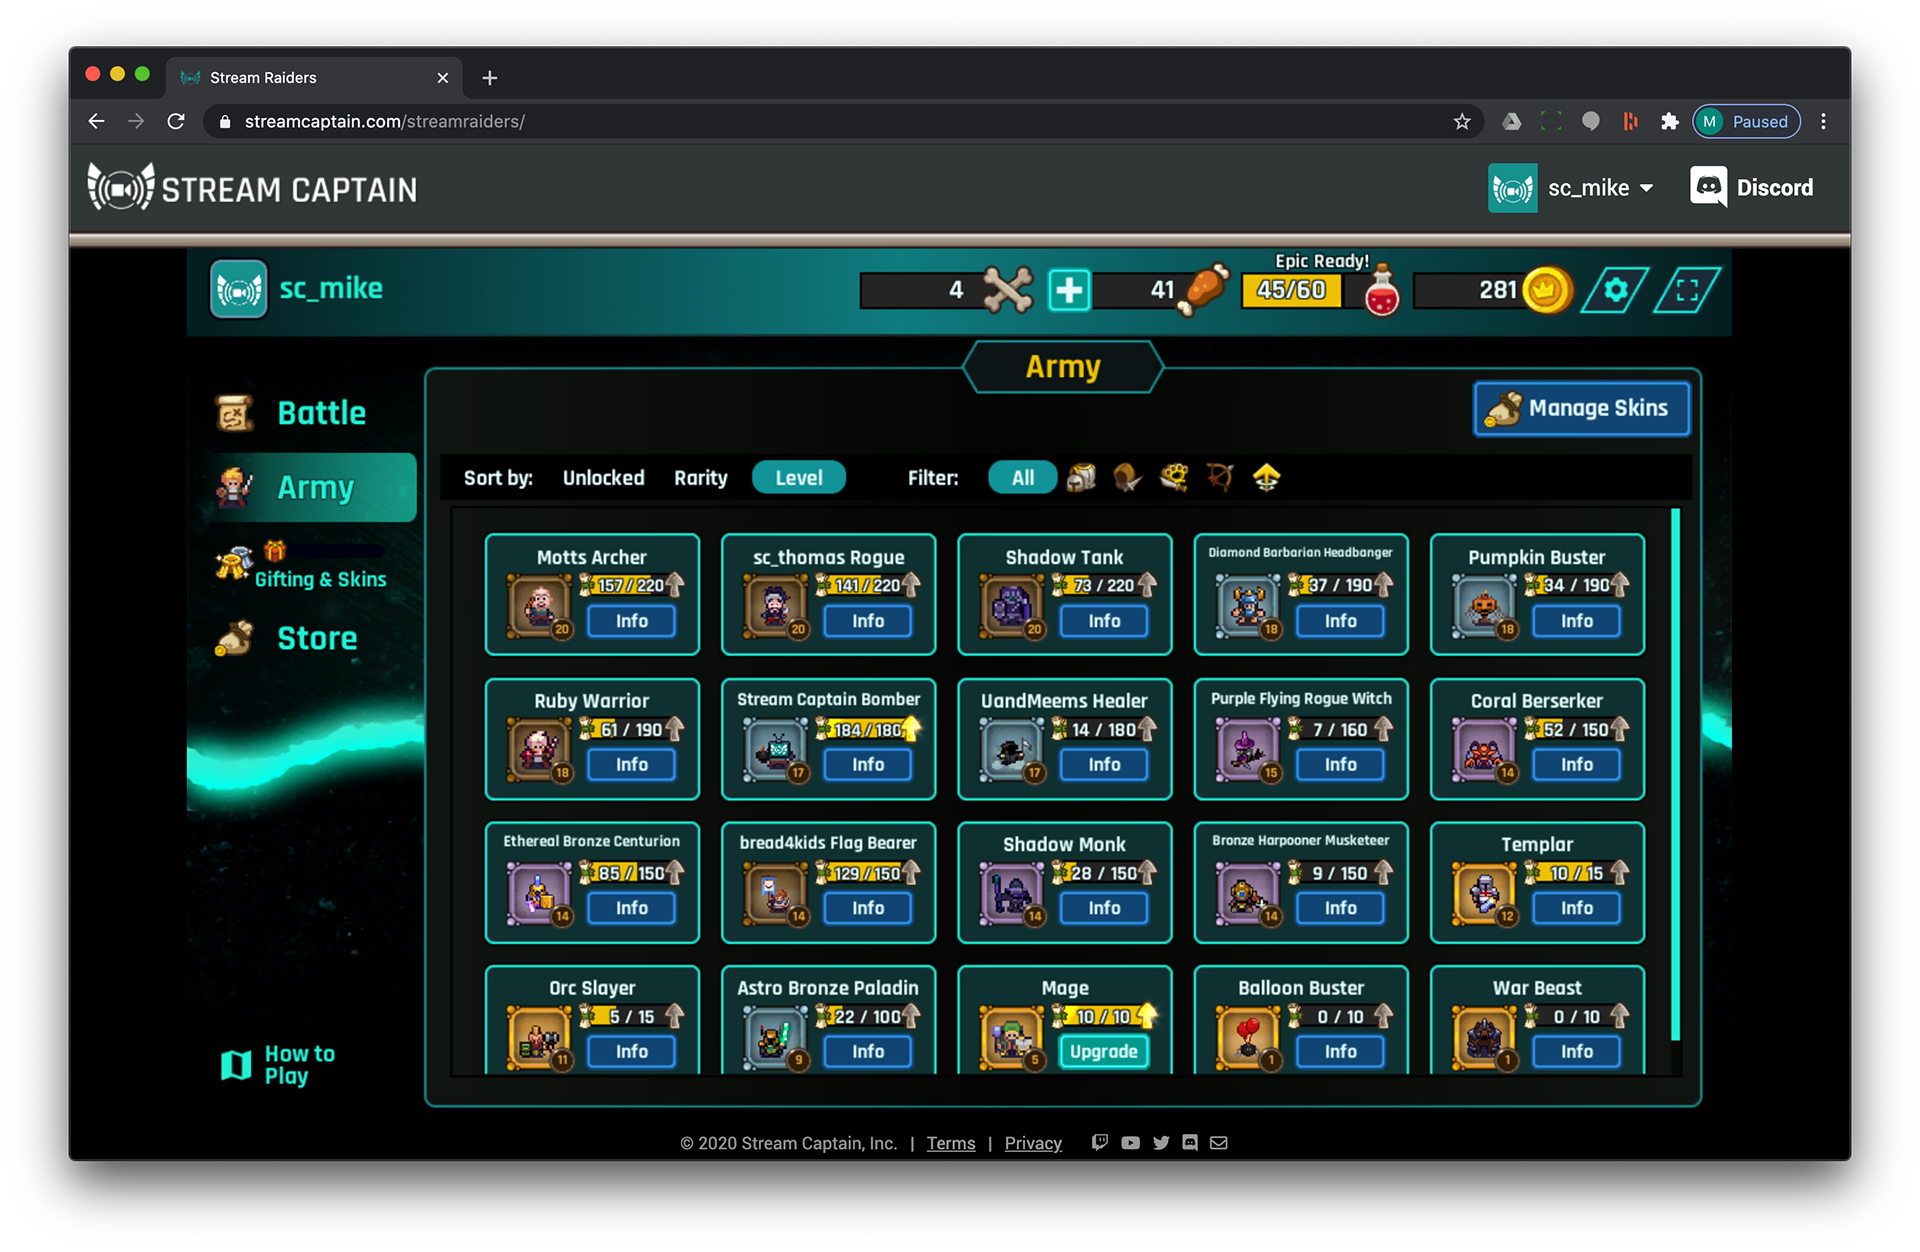The image size is (1920, 1252).
Task: Filter army by hooded assassin units
Action: [1127, 478]
